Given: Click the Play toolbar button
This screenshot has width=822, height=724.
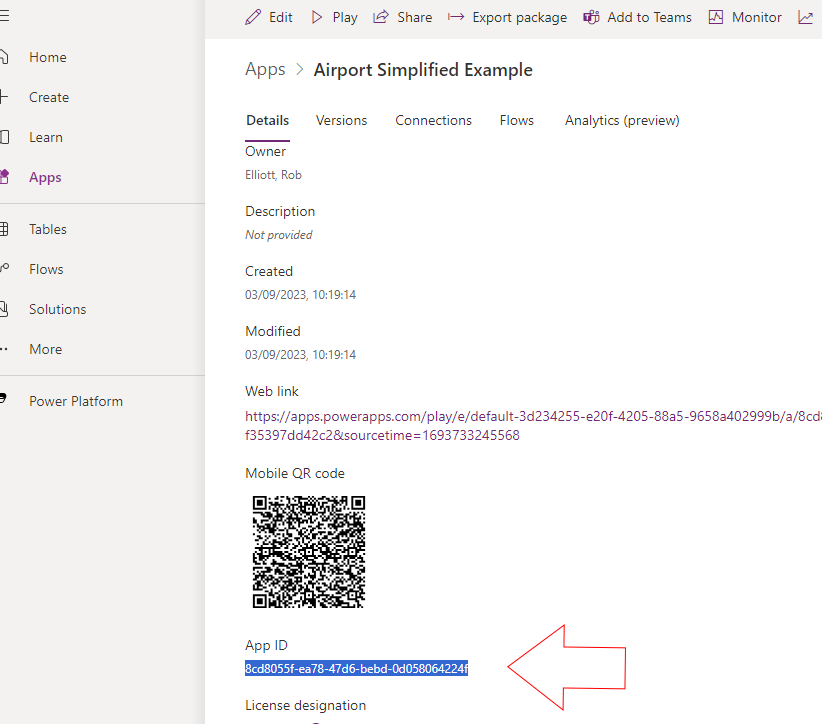Looking at the screenshot, I should click(334, 17).
